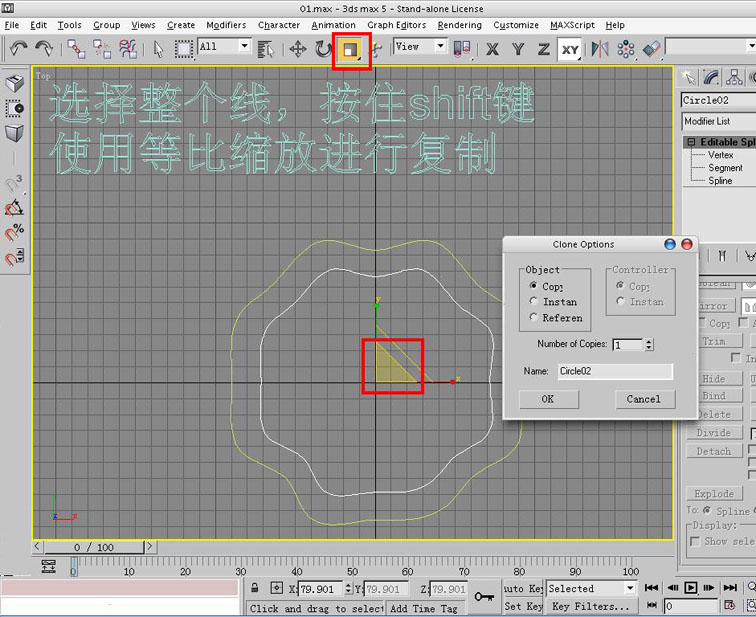Click the Detach button
Image resolution: width=756 pixels, height=617 pixels.
point(714,451)
